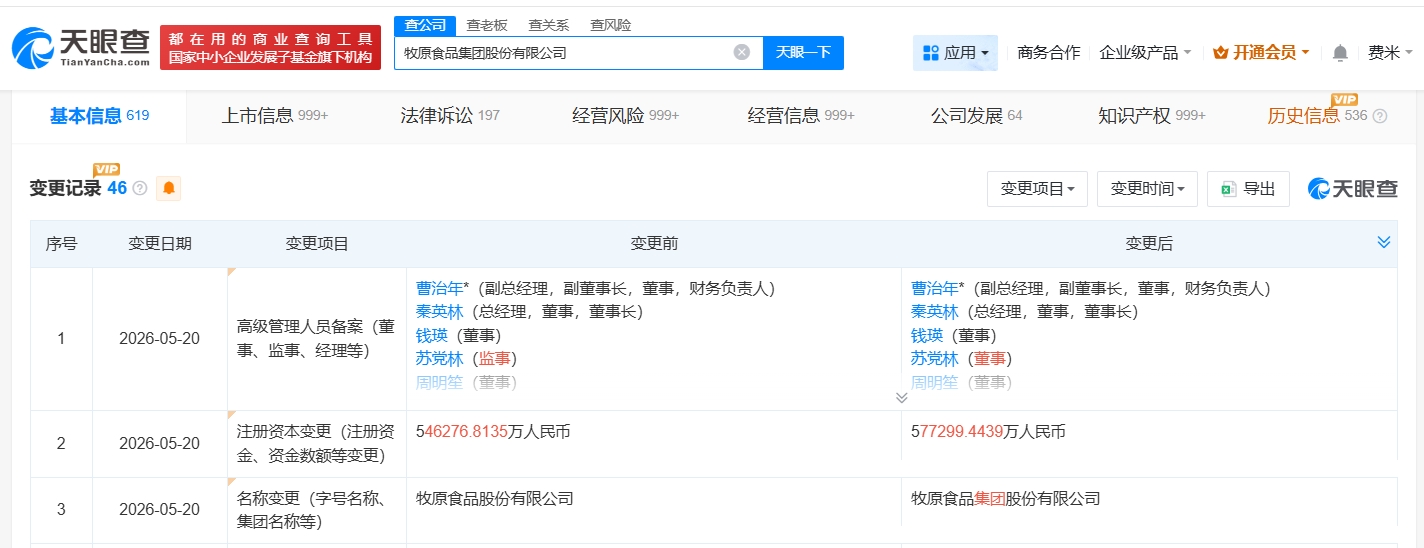Open the notification bell in header
1424x548 pixels.
pos(1340,53)
